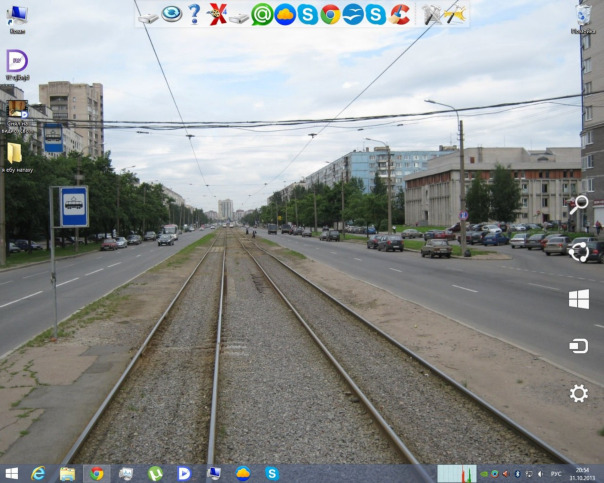This screenshot has width=604, height=483.
Task: Open the tools icon in the top dock
Action: (432, 14)
